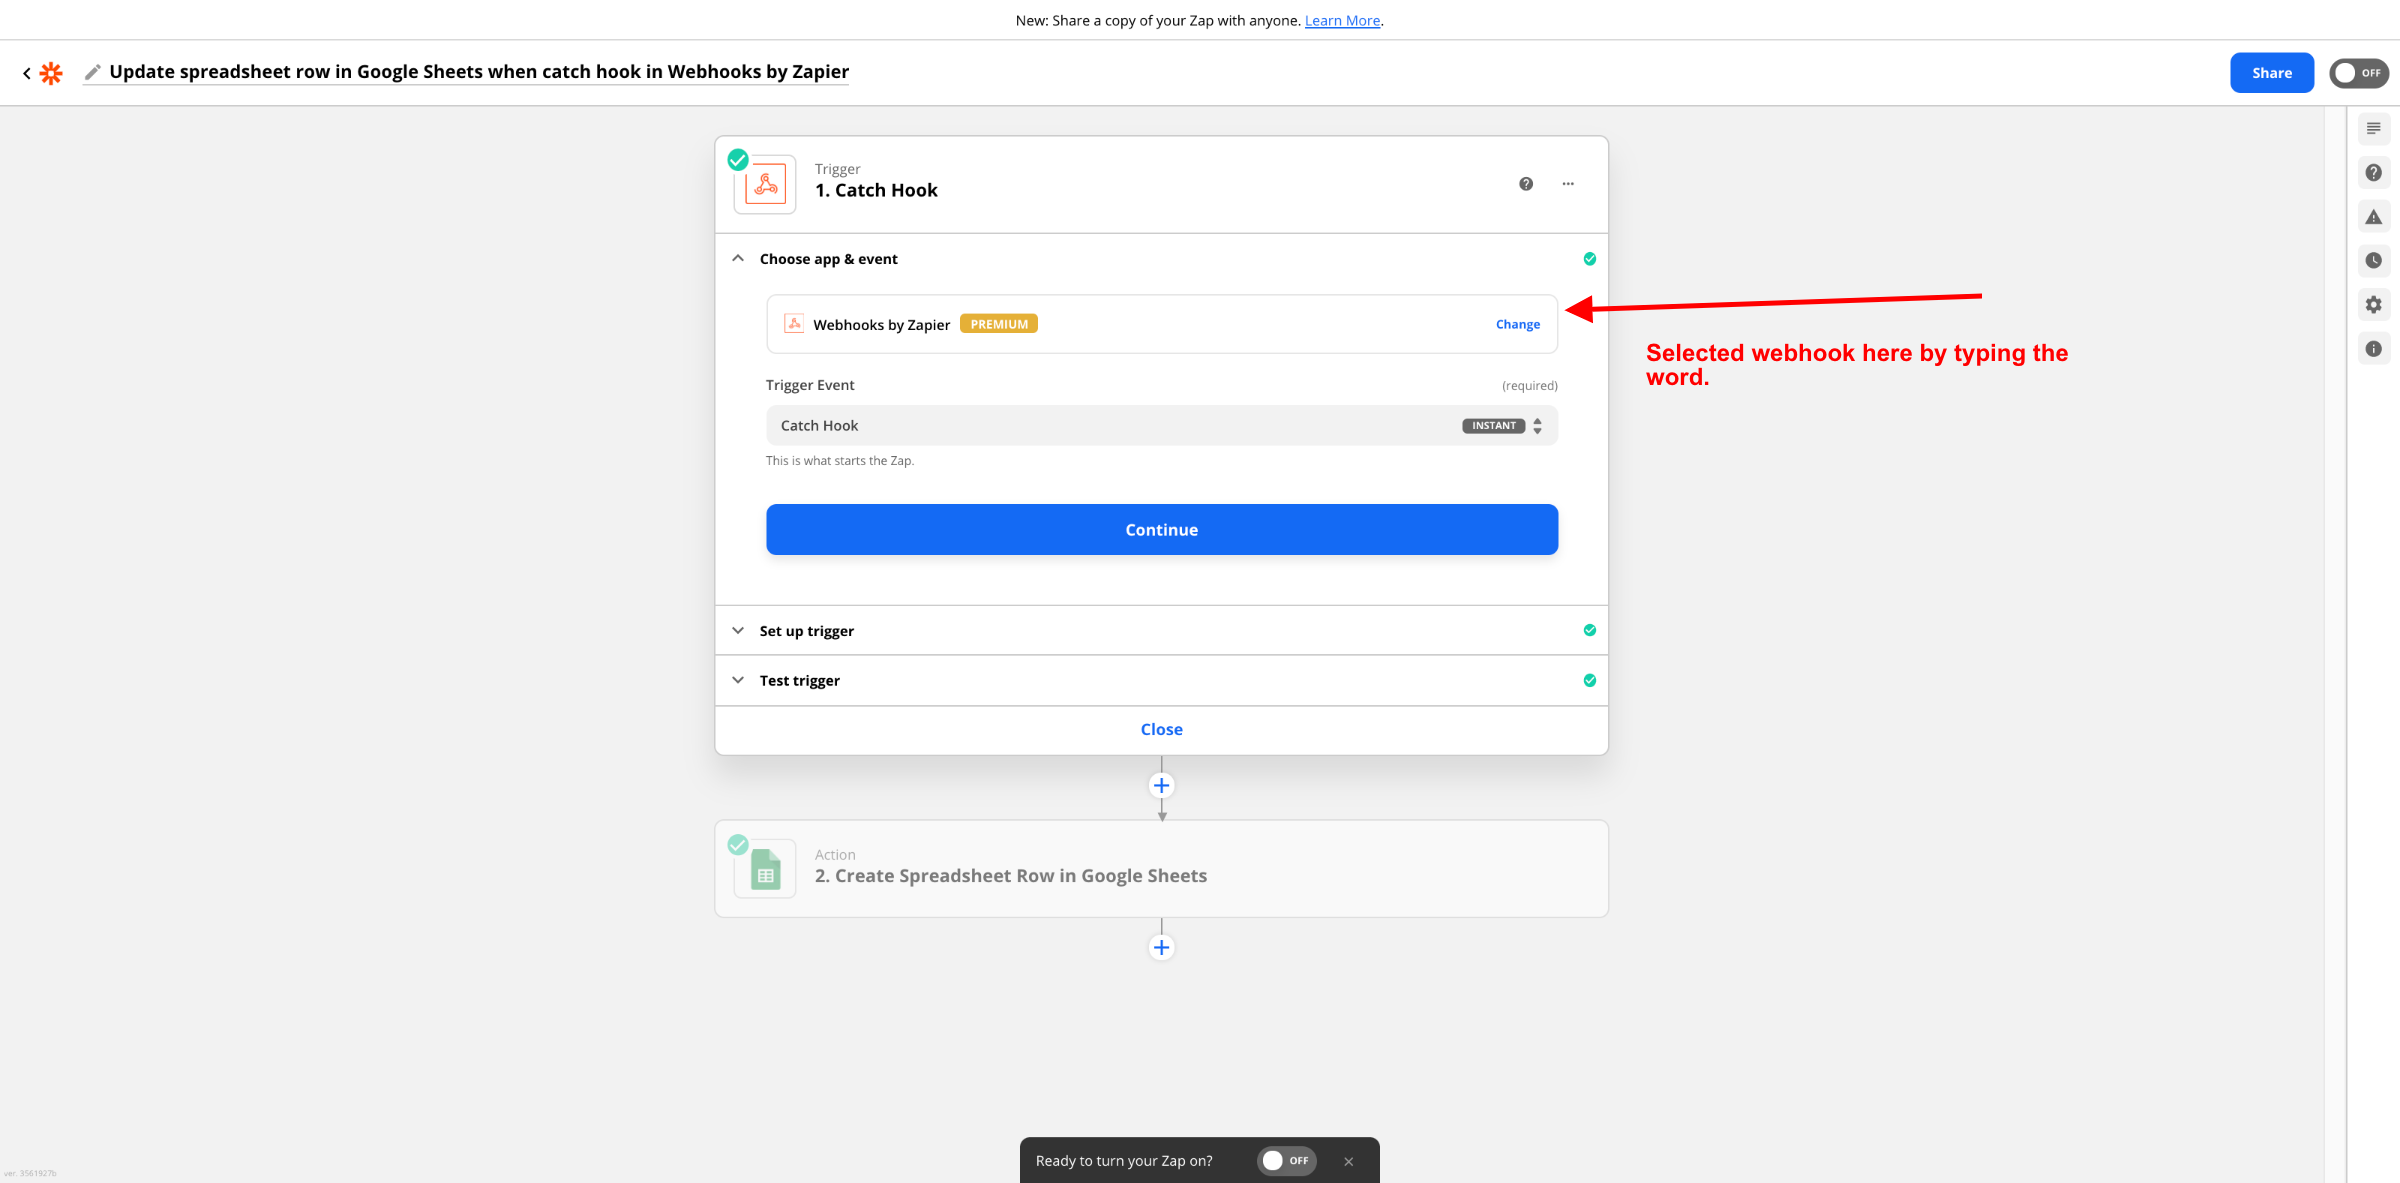2400x1183 pixels.
Task: Edit the Zap title text field
Action: pyautogui.click(x=479, y=72)
